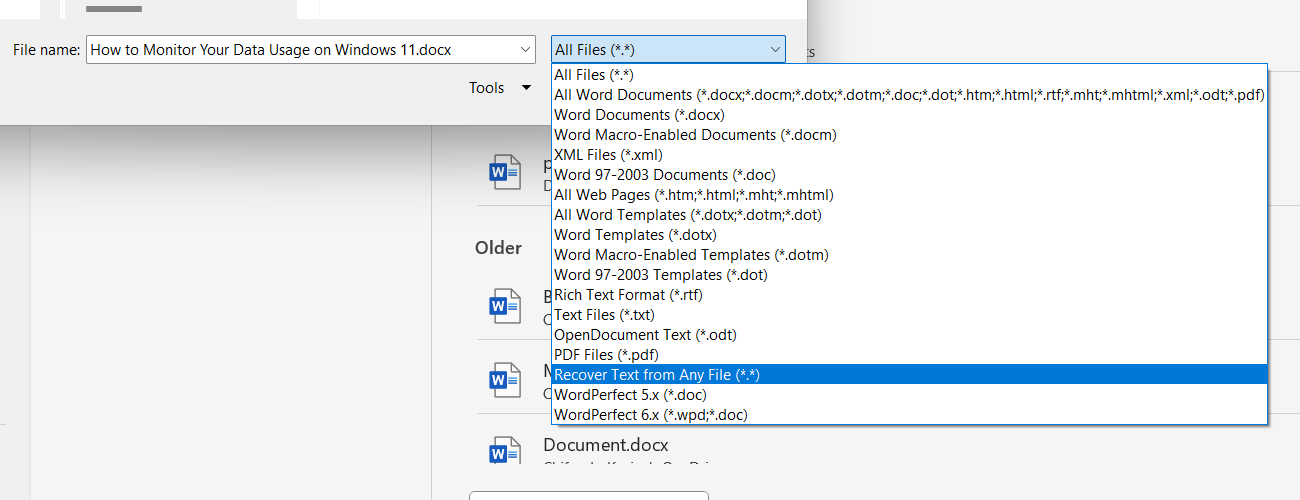Select Word Macro-Enabled Documents (*.docm)
The height and width of the screenshot is (500, 1300).
pos(909,135)
